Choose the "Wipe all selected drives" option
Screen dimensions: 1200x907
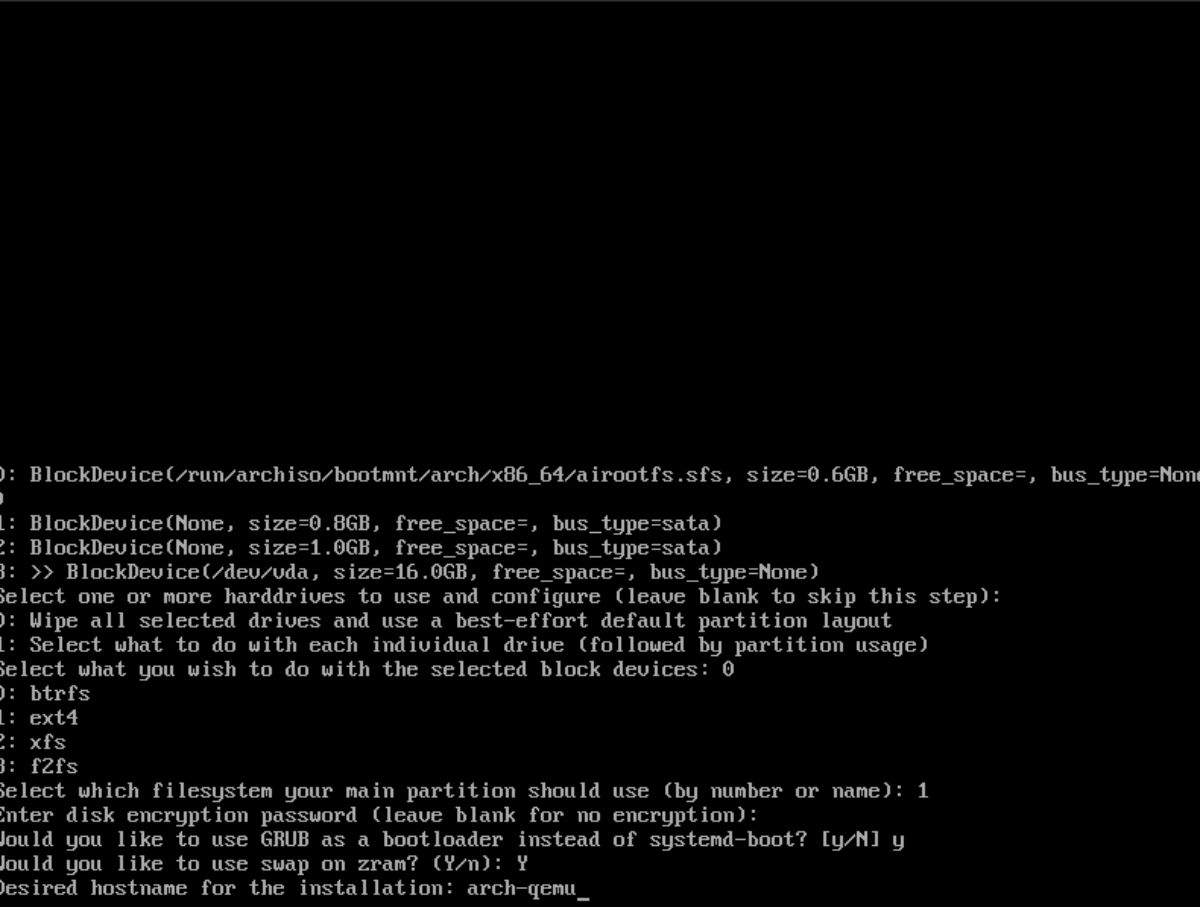[446, 621]
